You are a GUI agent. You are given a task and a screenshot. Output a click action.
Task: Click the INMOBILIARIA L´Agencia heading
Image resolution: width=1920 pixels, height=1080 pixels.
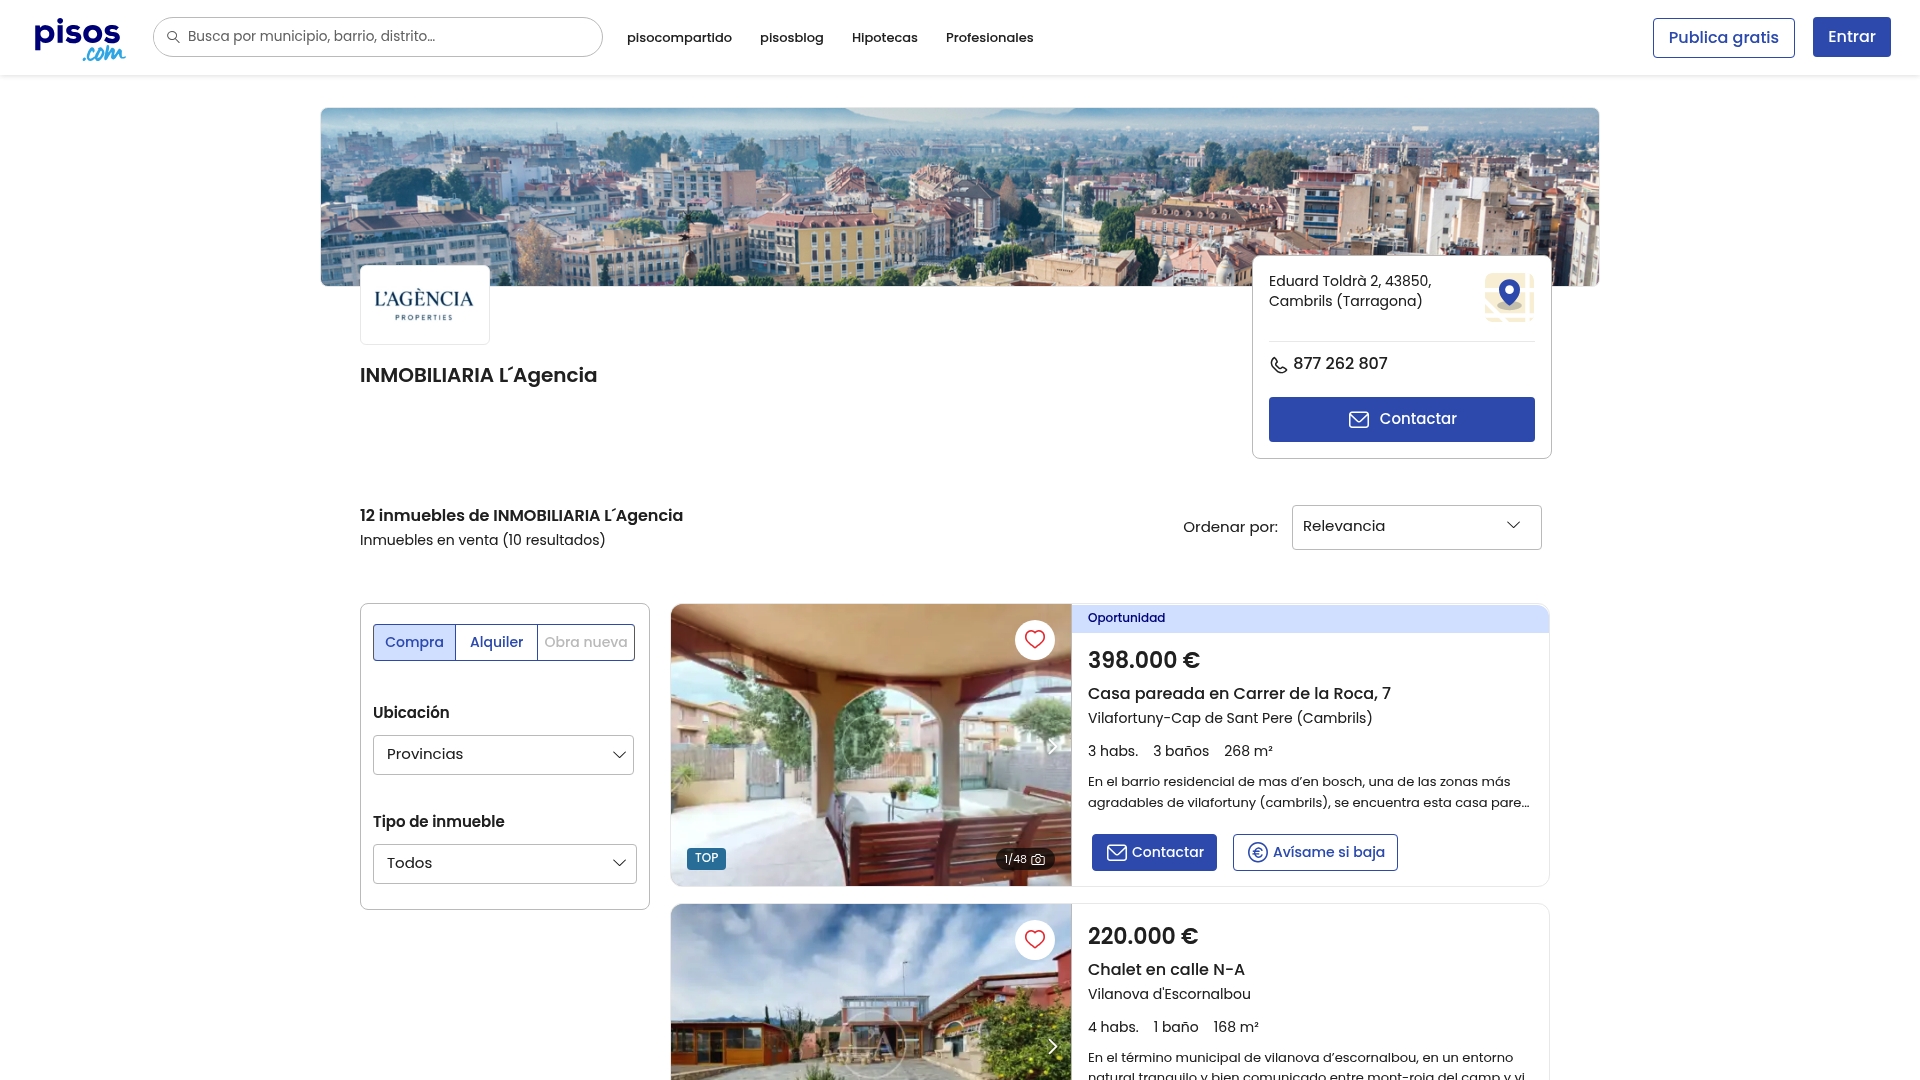coord(478,376)
